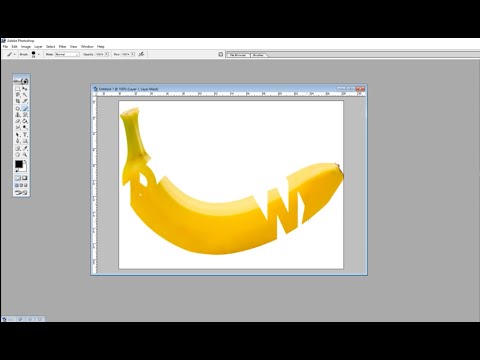Open the Filter menu

tap(62, 47)
